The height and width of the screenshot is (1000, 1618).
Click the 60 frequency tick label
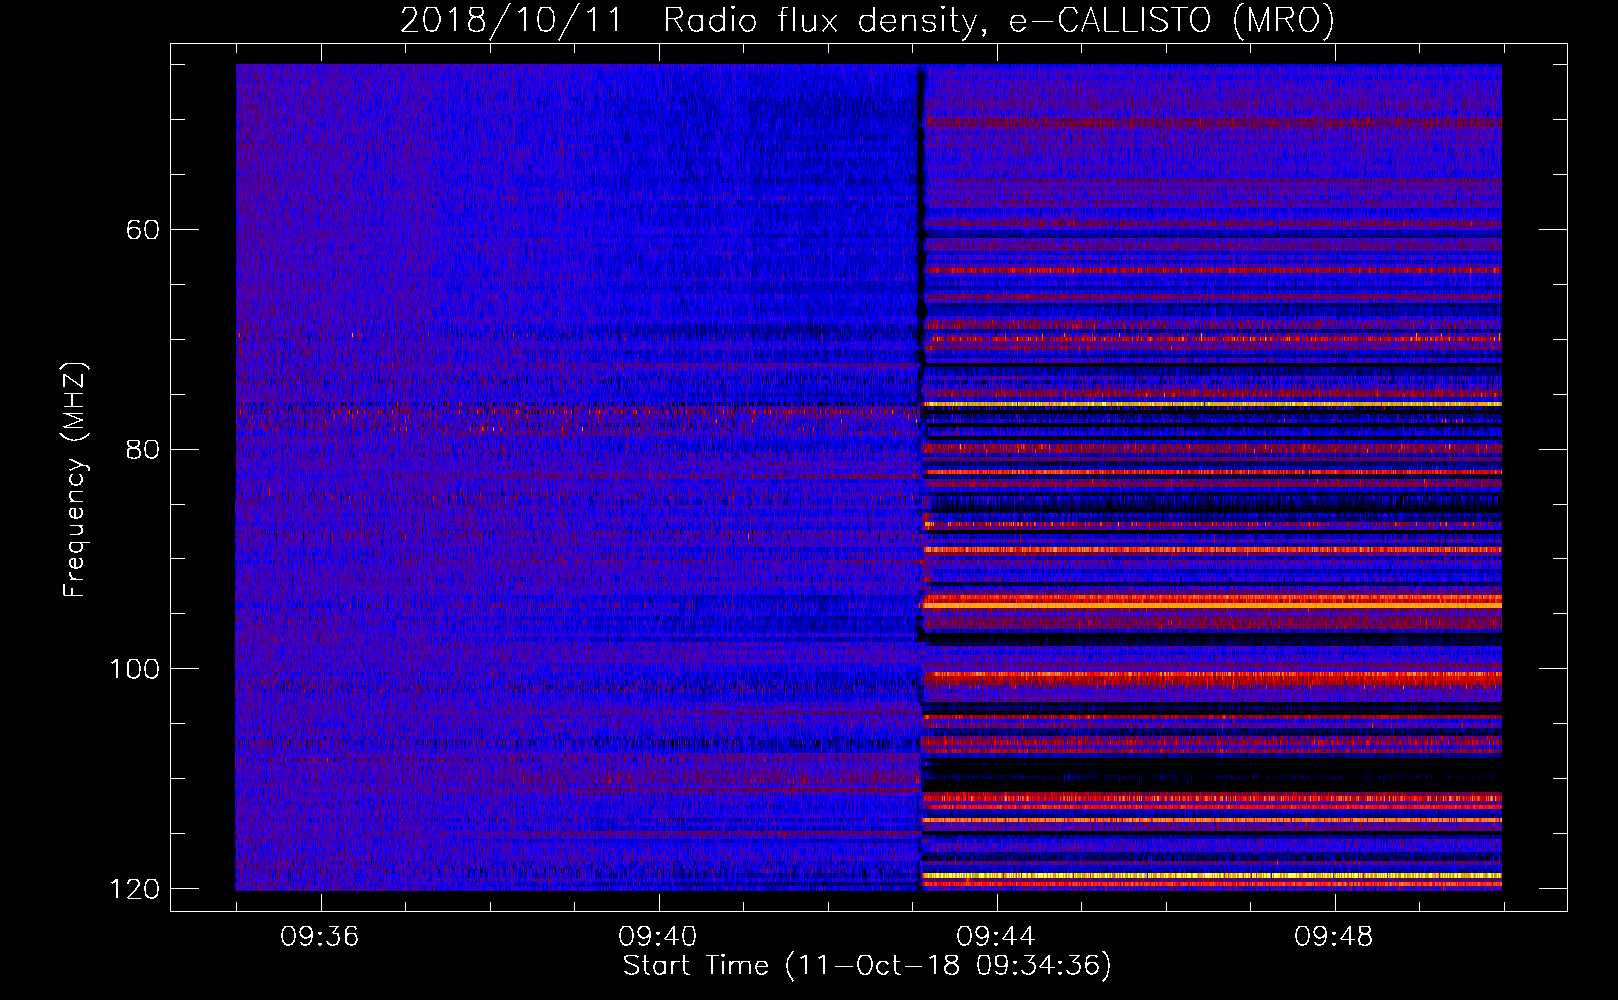143,230
